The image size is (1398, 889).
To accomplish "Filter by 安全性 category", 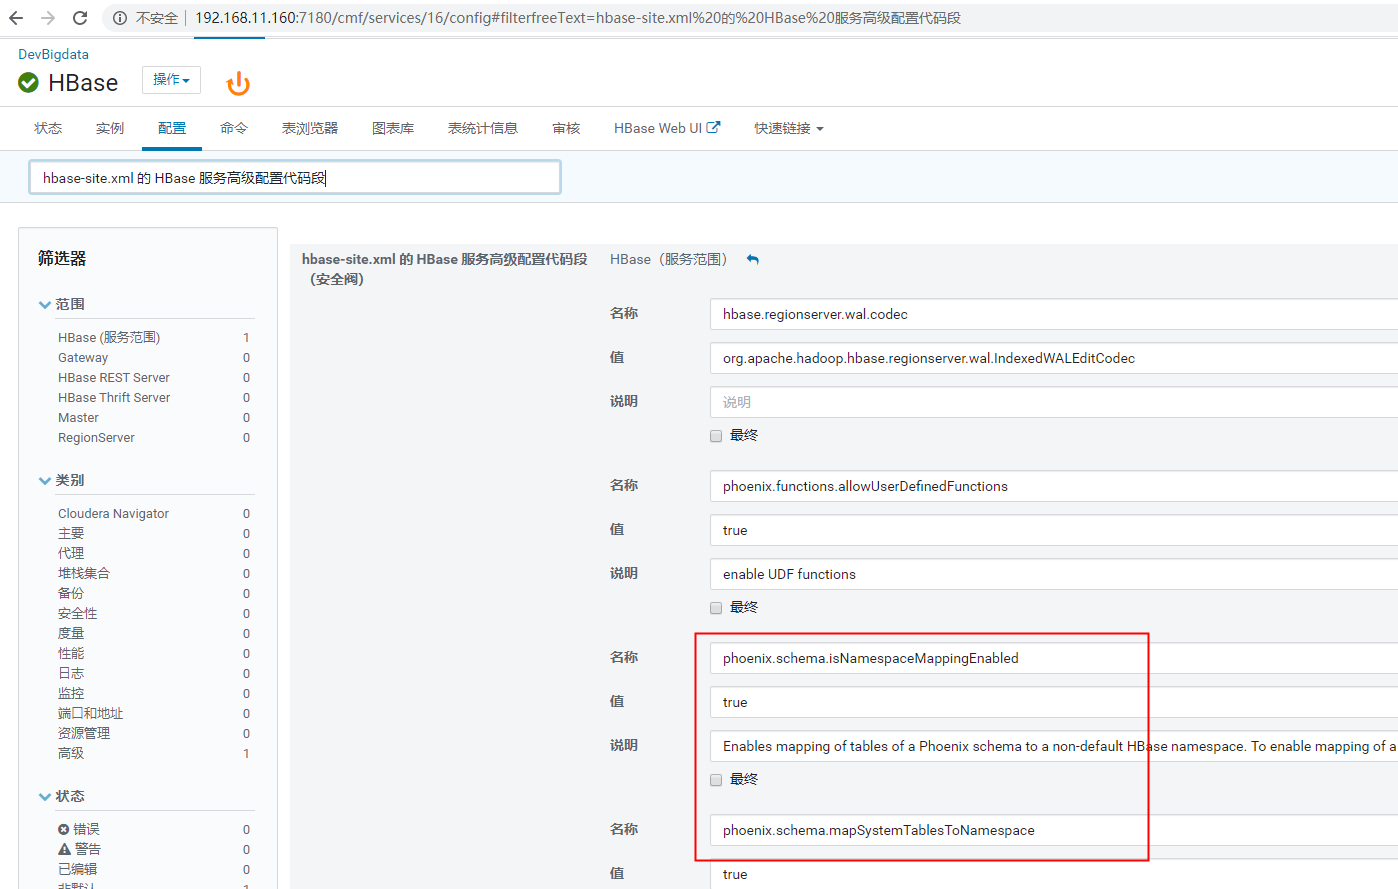I will (x=78, y=613).
